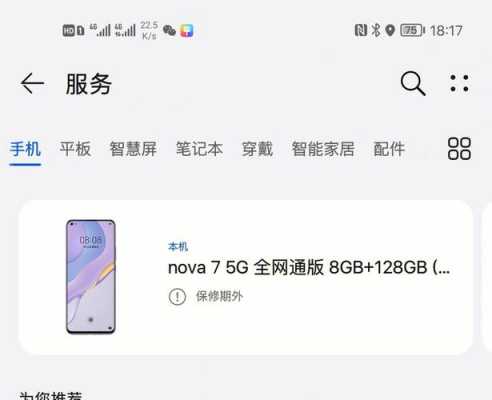Viewport: 492px width, 400px height.
Task: Open the all-categories grid icon
Action: 459,149
